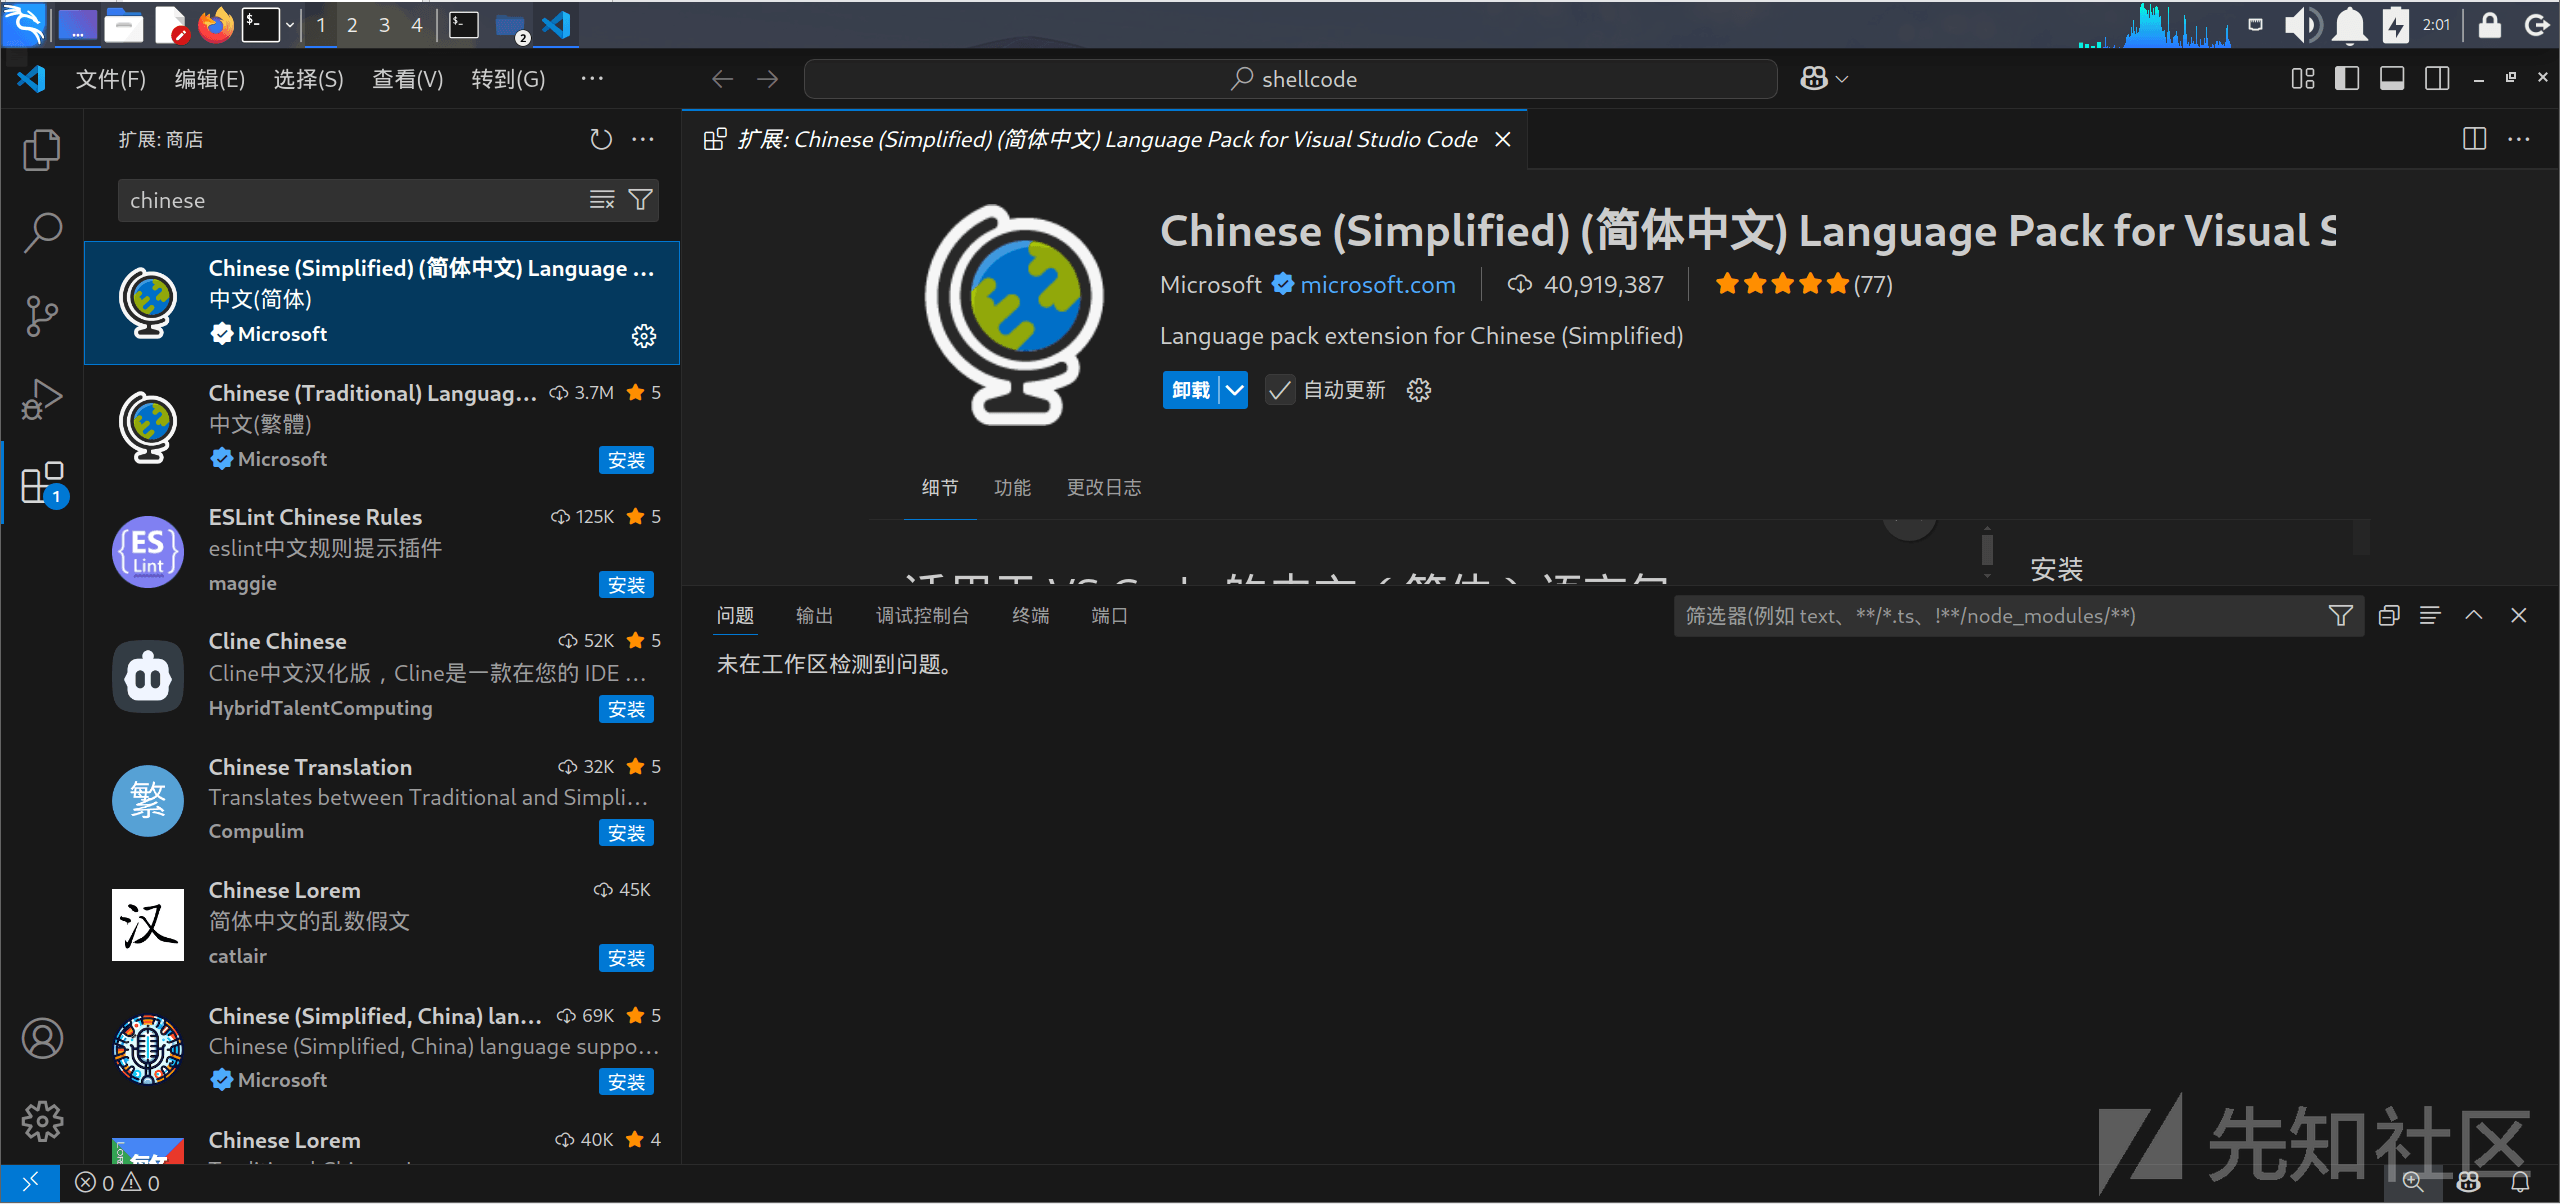Toggle the primary side bar
2560x1204 pixels.
[2347, 79]
